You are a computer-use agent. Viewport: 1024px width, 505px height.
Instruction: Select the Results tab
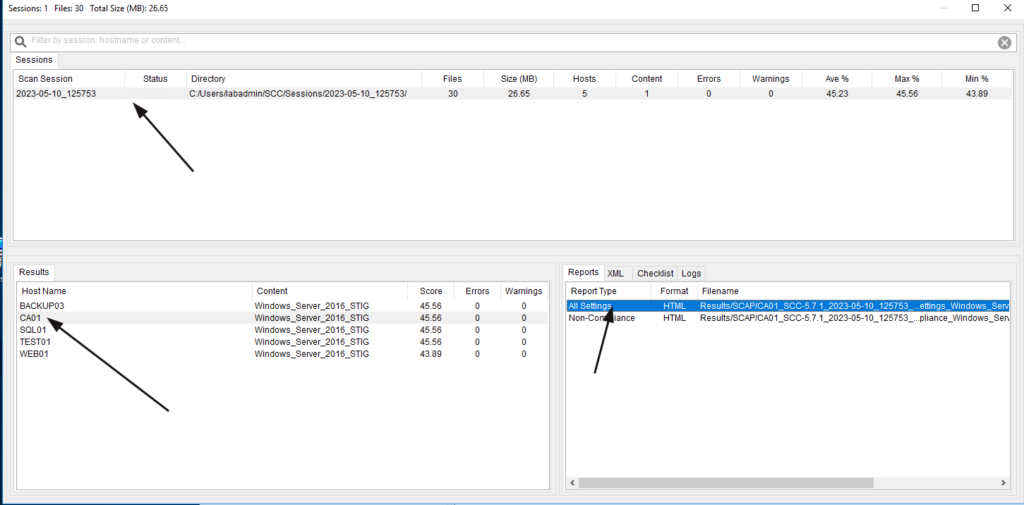[x=34, y=272]
